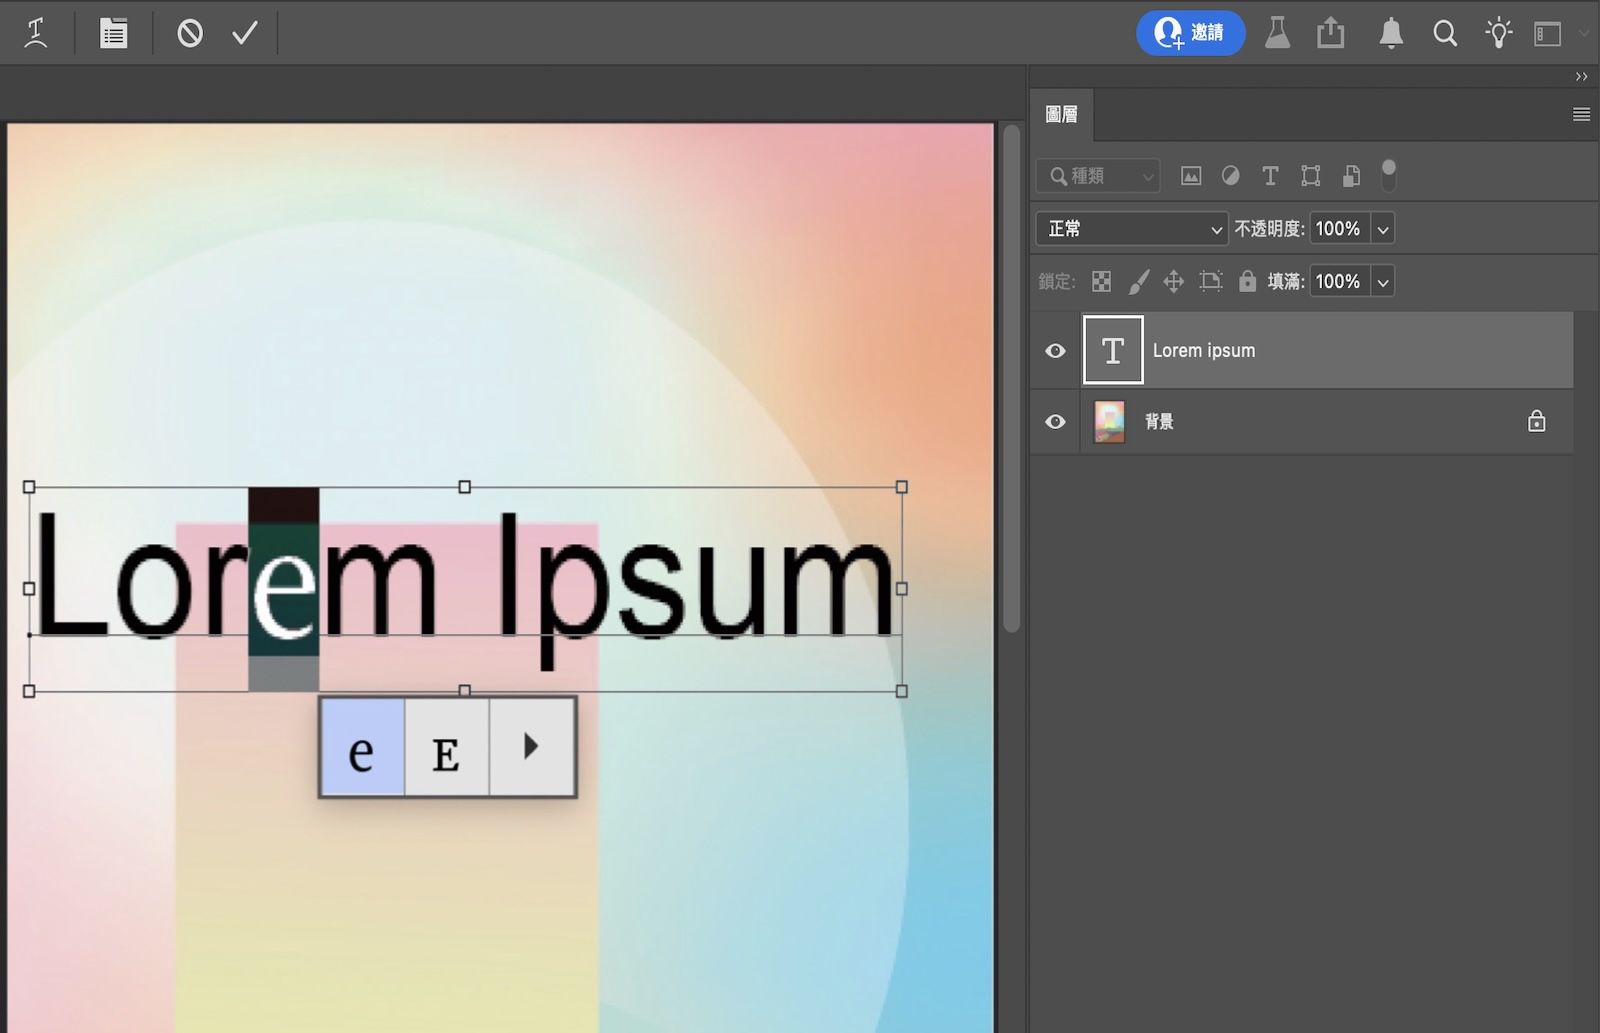Lock transparent pixels icon

(x=1101, y=282)
